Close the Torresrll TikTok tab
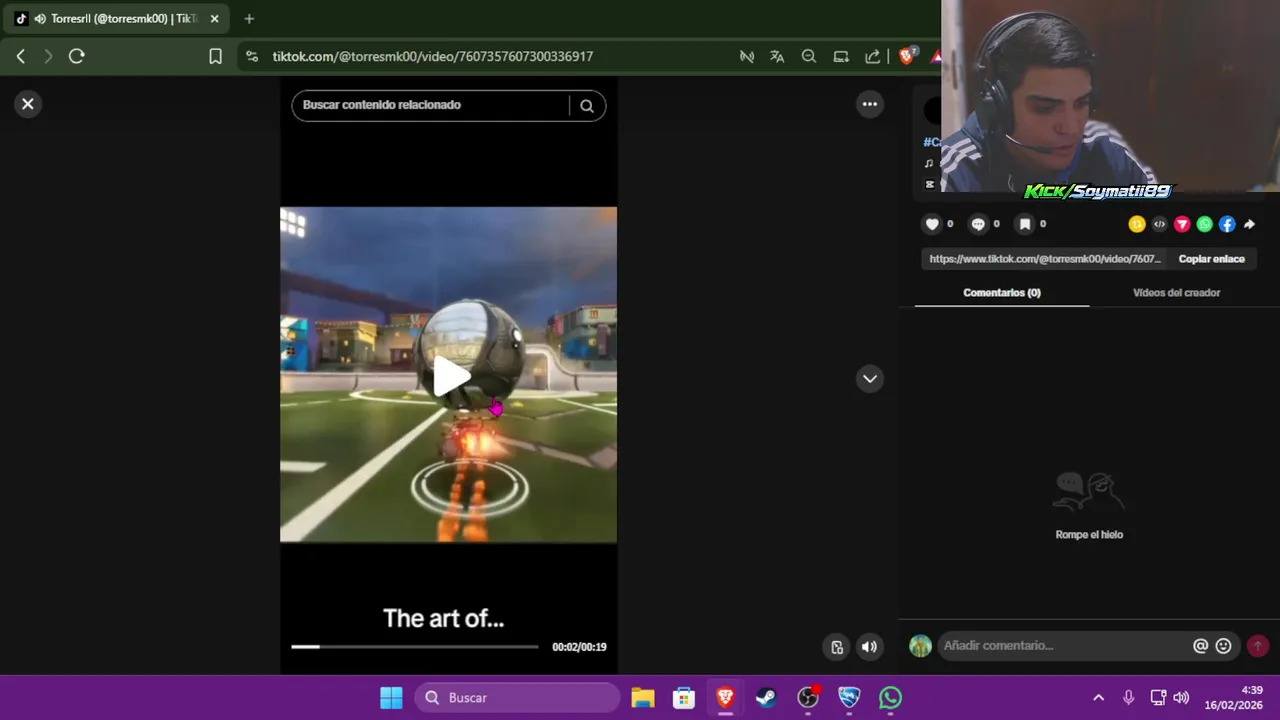Viewport: 1280px width, 720px height. tap(214, 19)
